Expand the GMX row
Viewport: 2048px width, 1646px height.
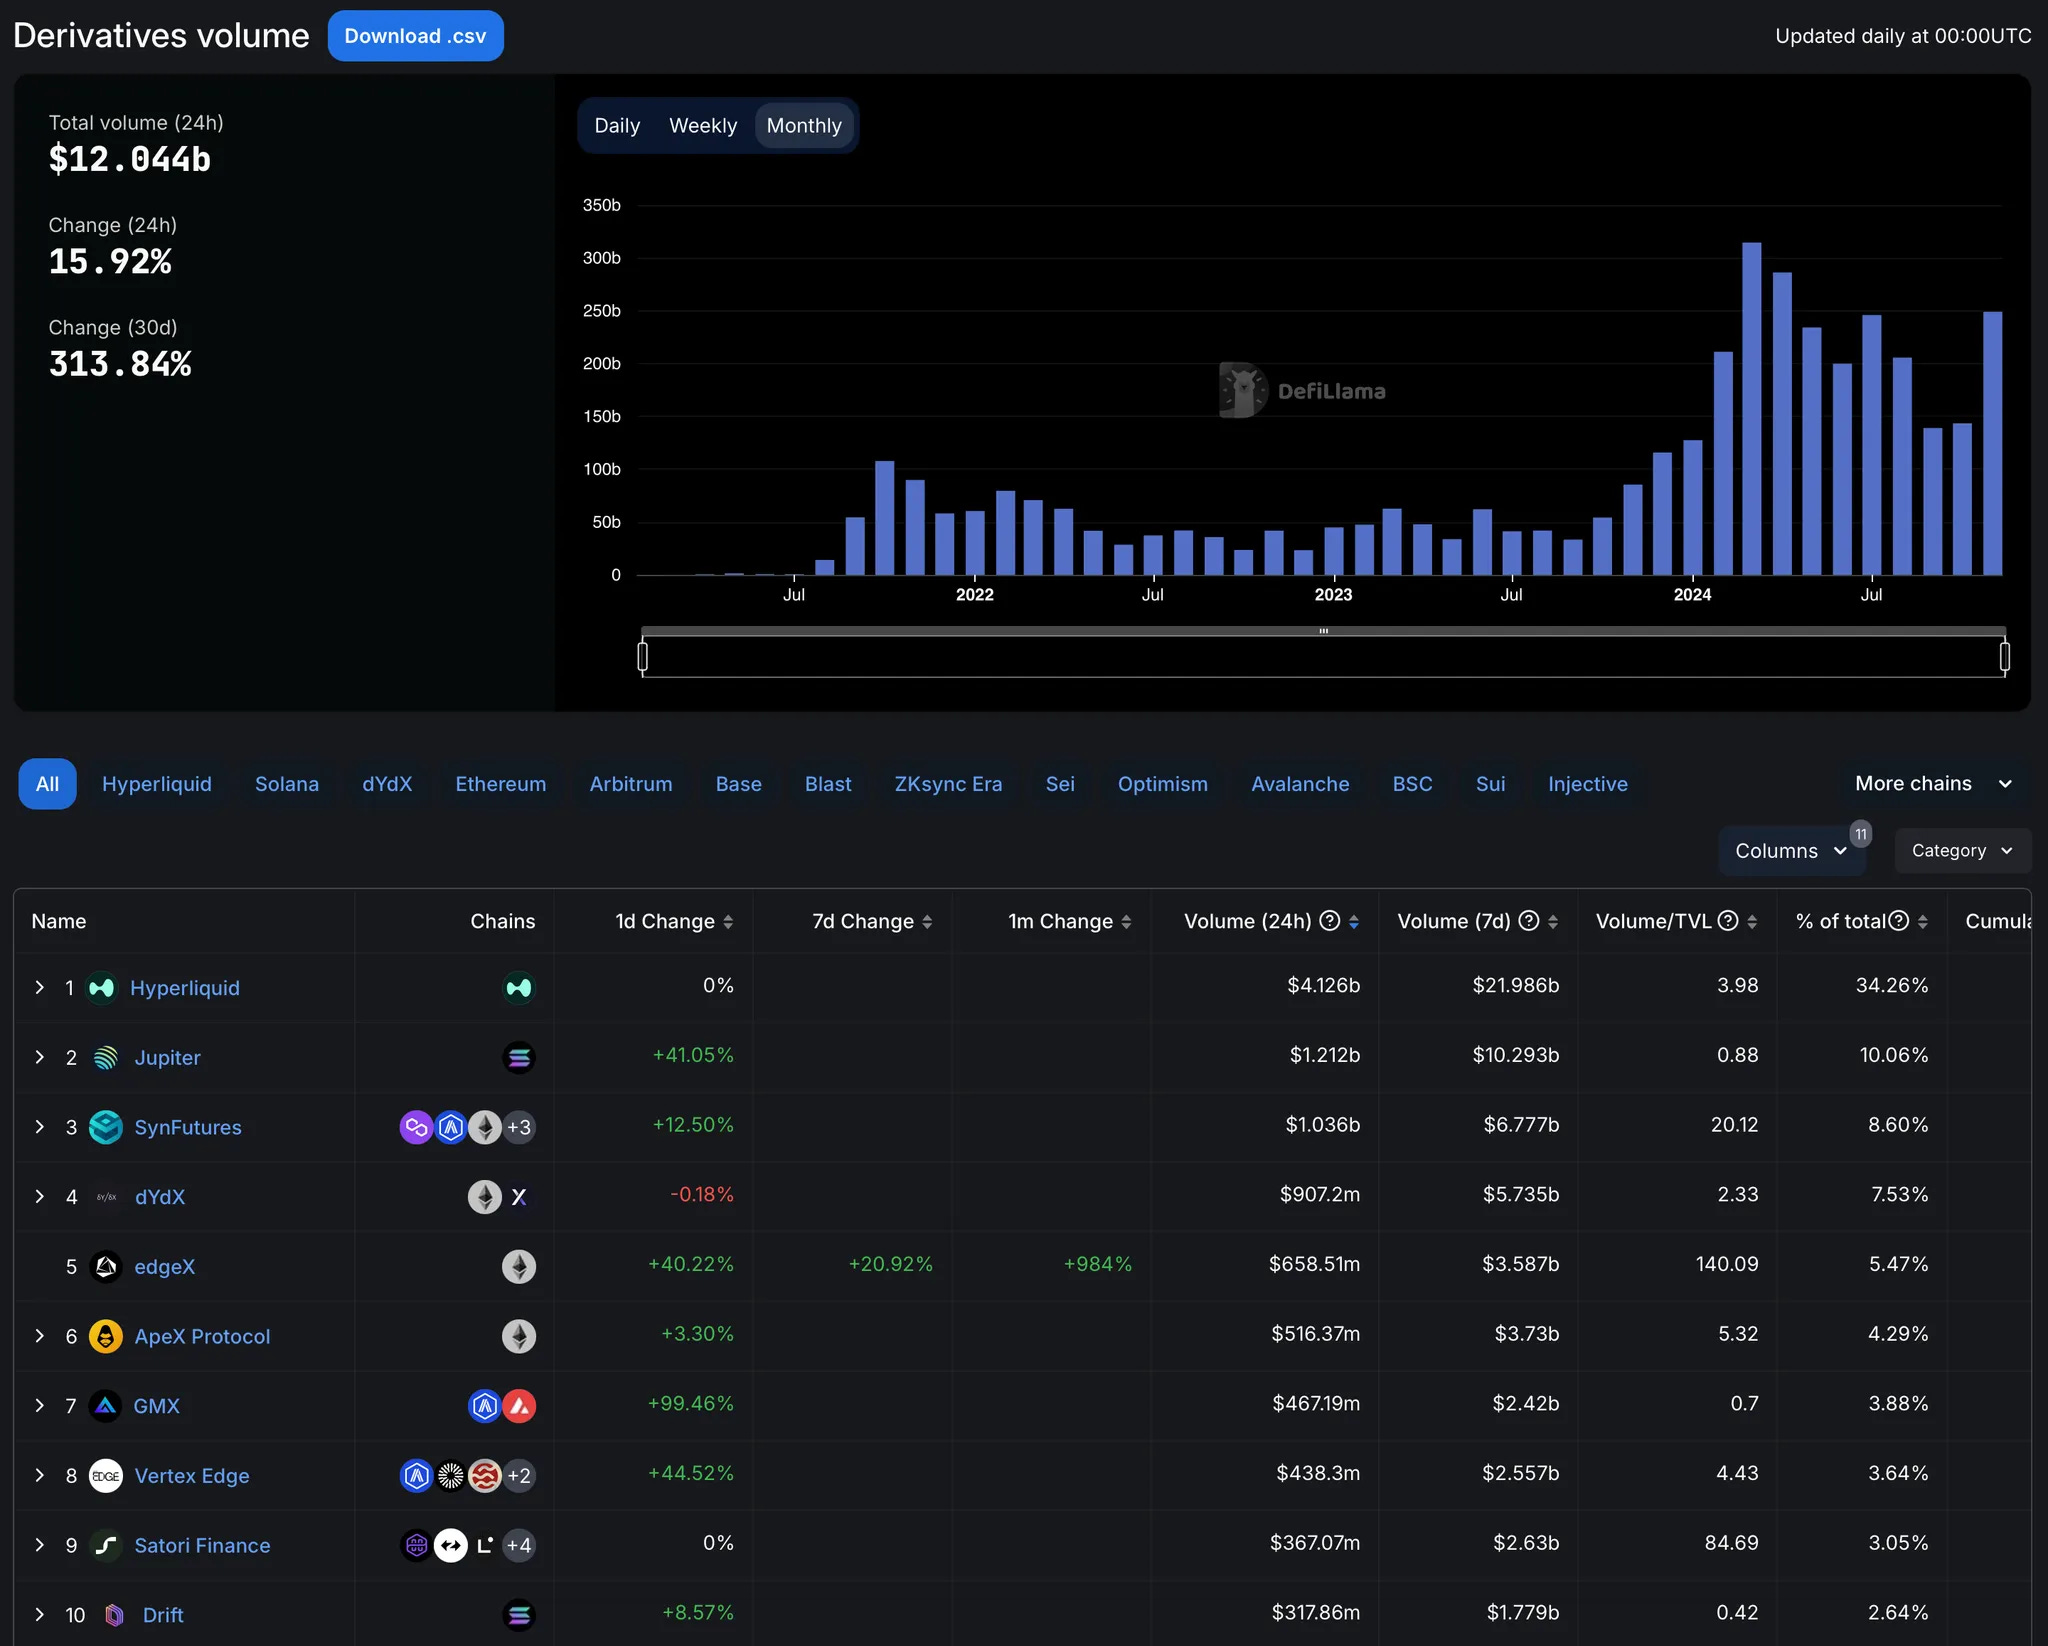40,1406
